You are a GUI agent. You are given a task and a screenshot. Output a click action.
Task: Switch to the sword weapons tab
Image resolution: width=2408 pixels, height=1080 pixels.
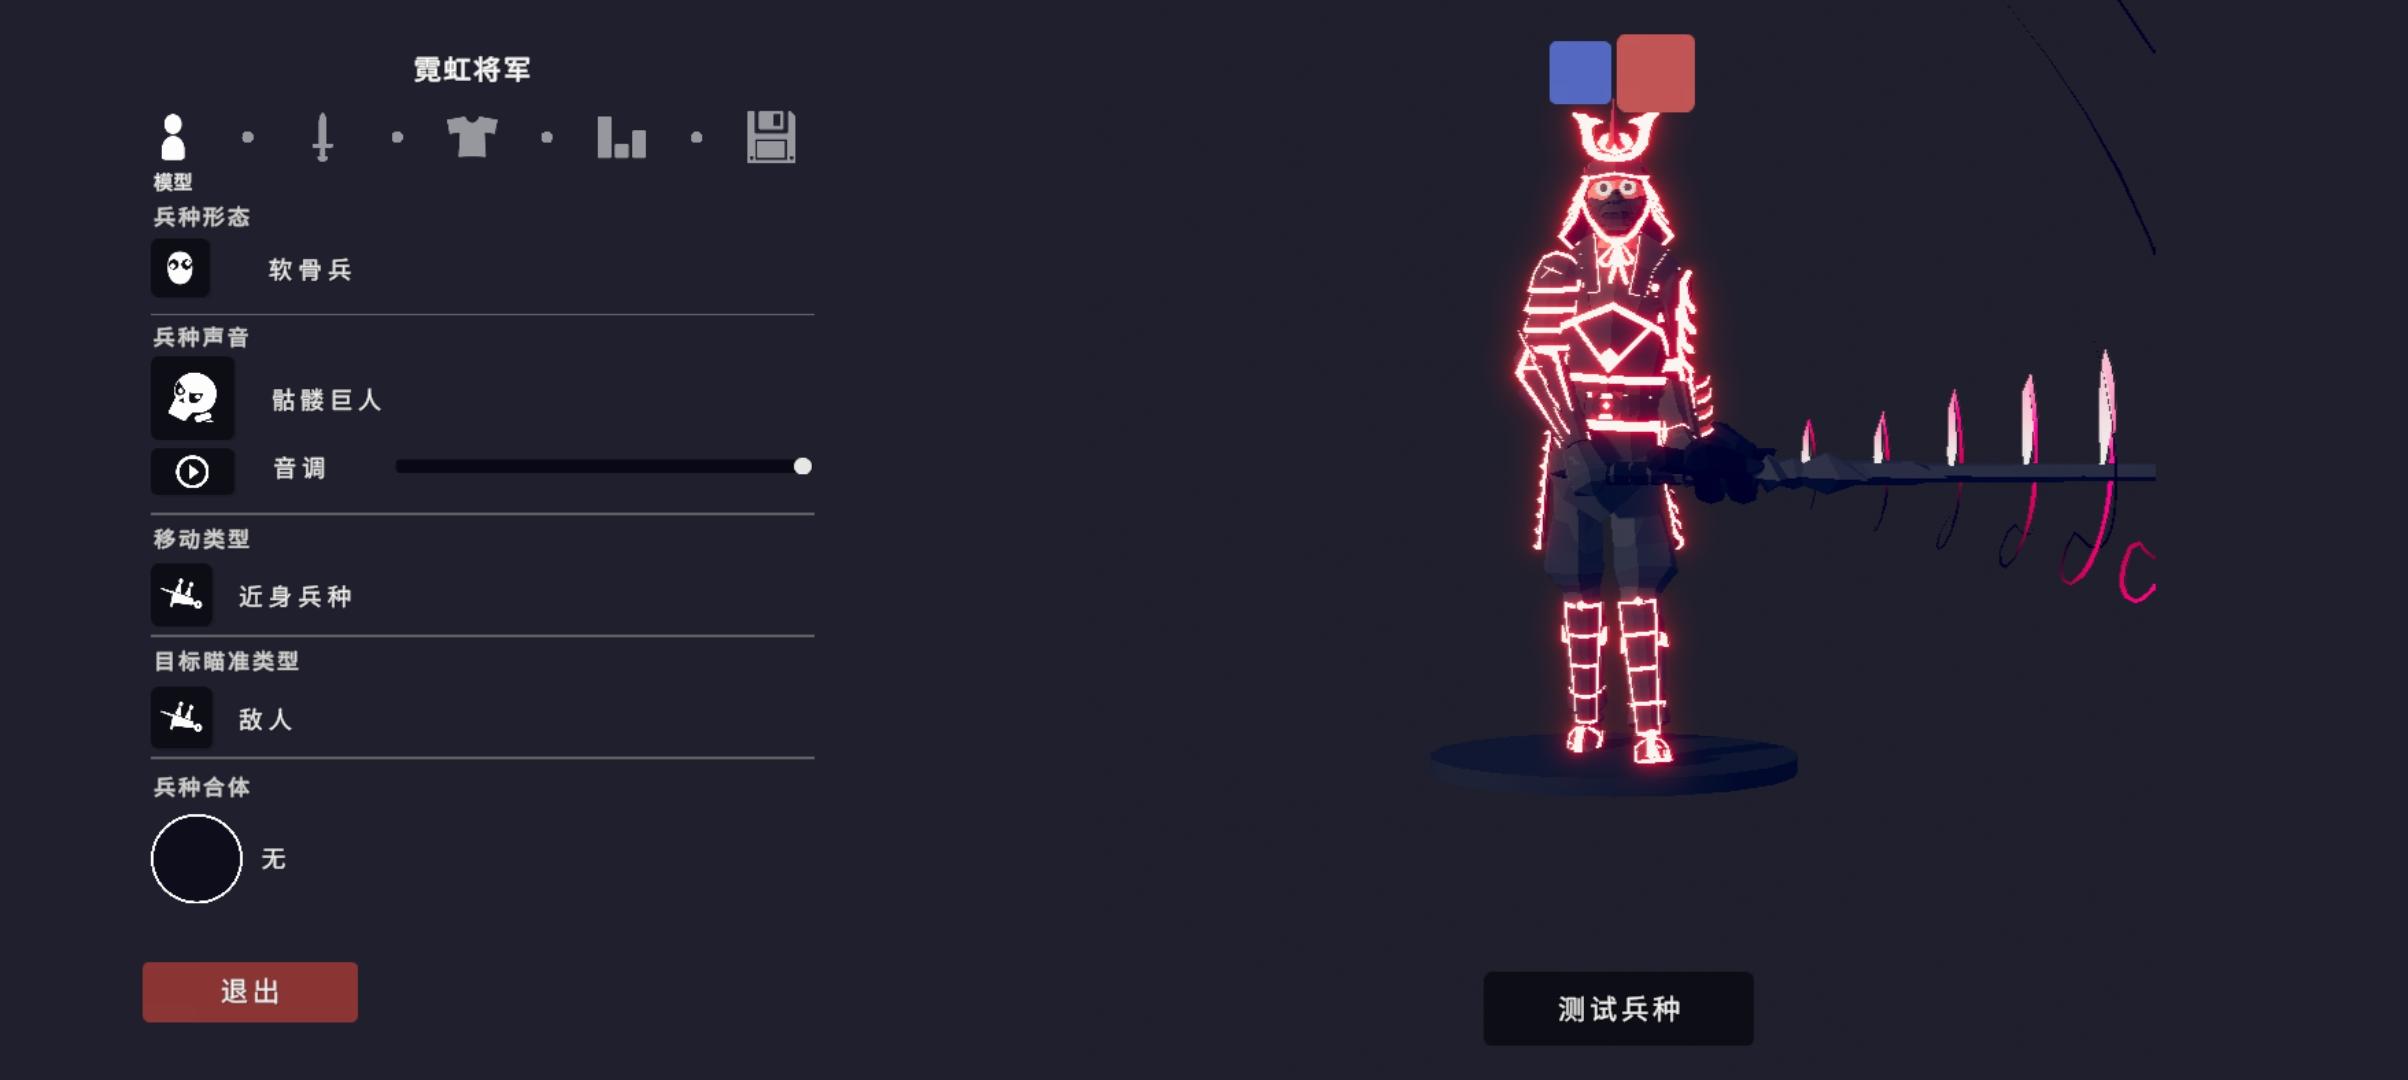tap(322, 137)
